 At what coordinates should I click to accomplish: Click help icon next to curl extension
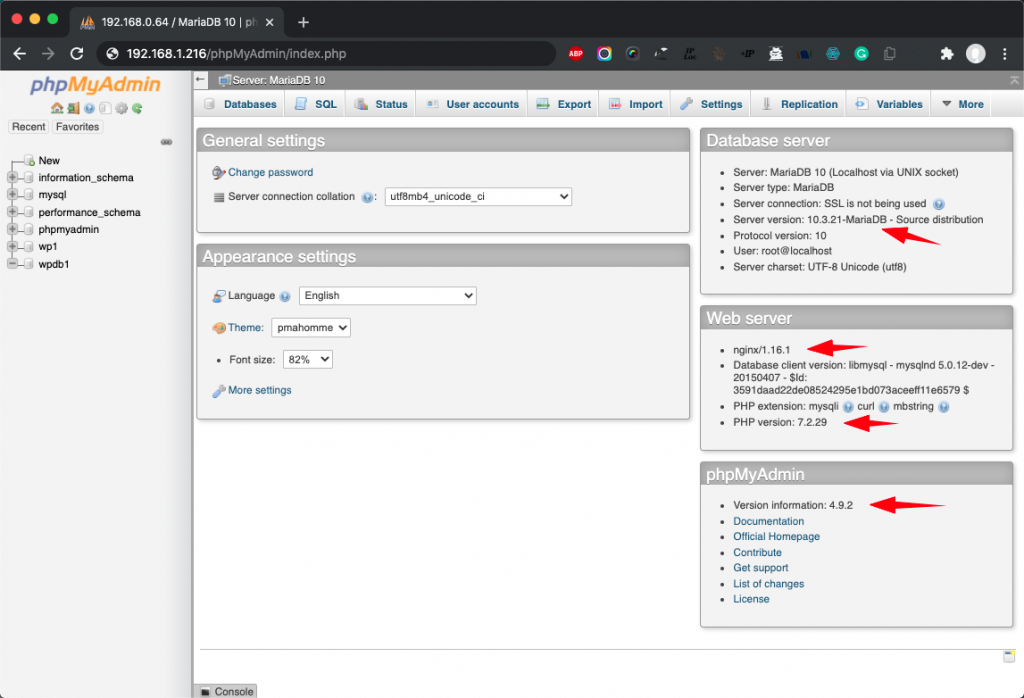[x=884, y=407]
